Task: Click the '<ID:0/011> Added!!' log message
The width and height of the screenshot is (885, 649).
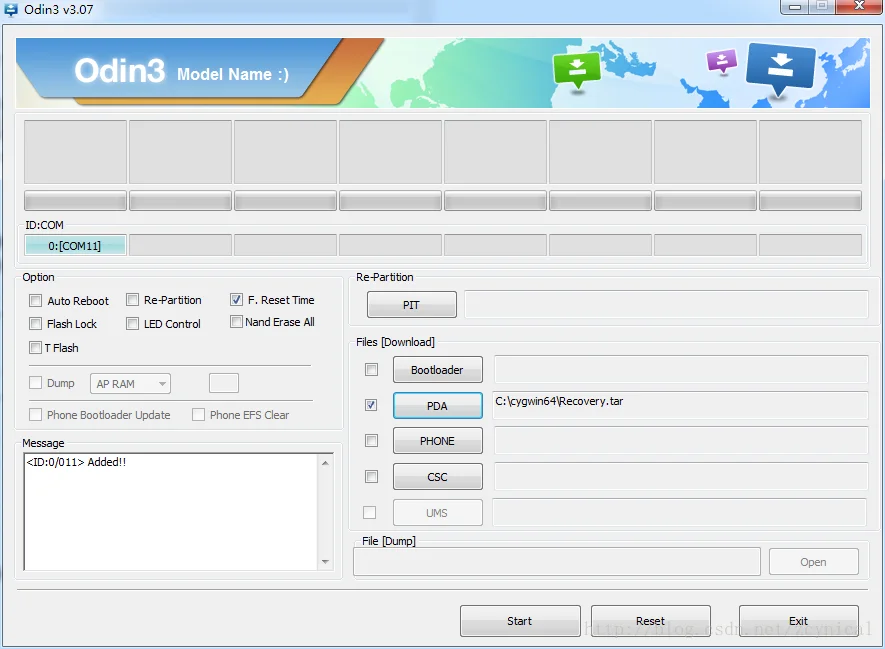Action: point(76,462)
